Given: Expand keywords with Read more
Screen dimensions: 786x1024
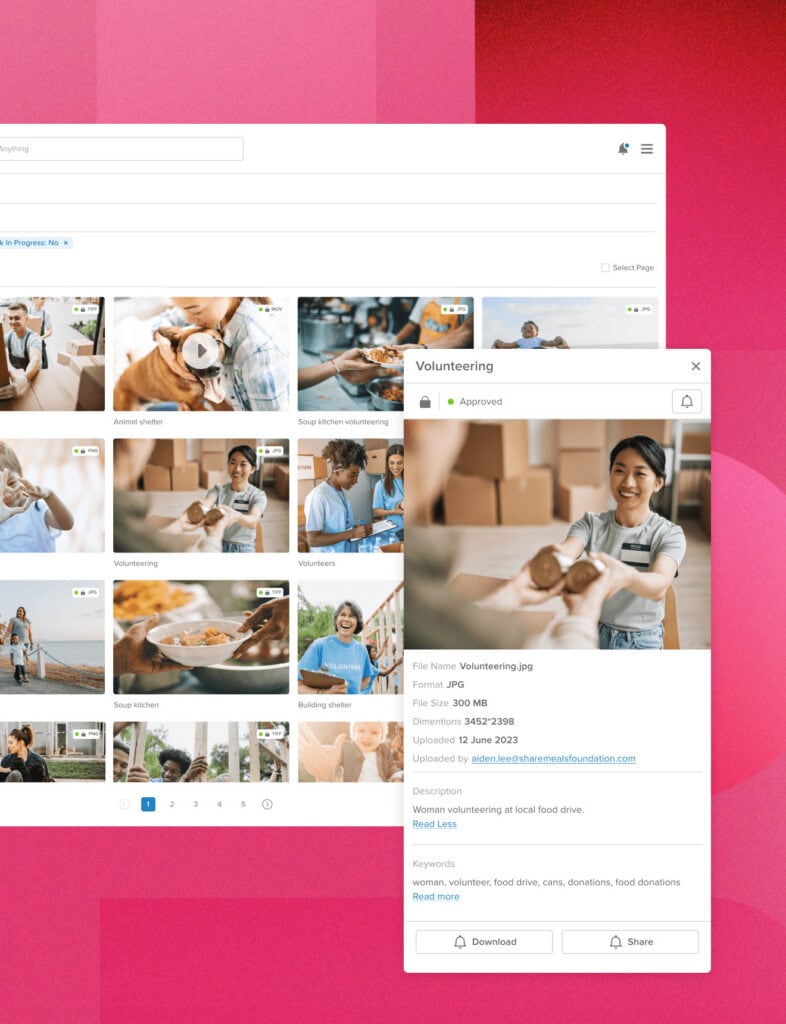Looking at the screenshot, I should coord(436,897).
